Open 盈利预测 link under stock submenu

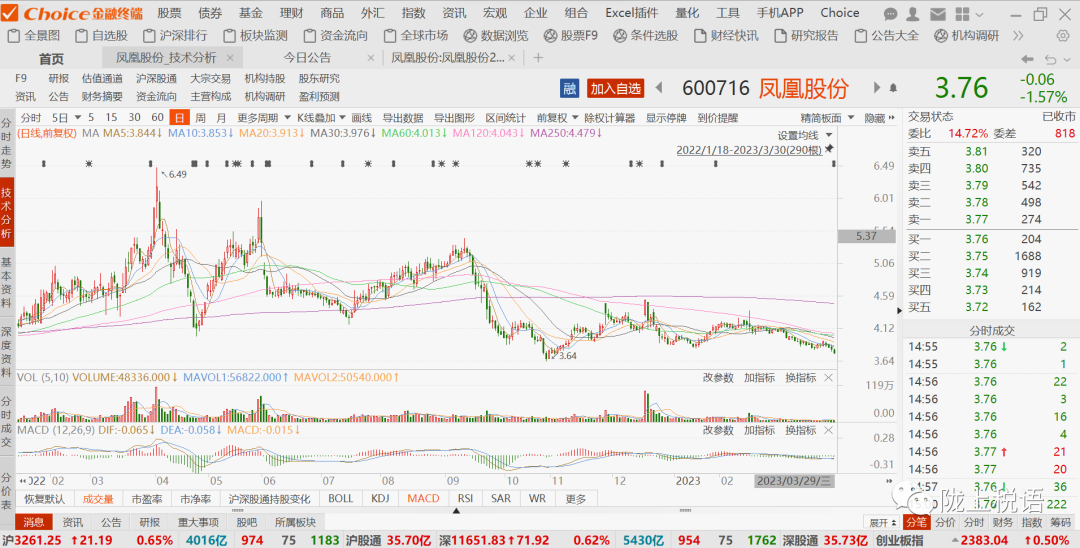point(319,96)
